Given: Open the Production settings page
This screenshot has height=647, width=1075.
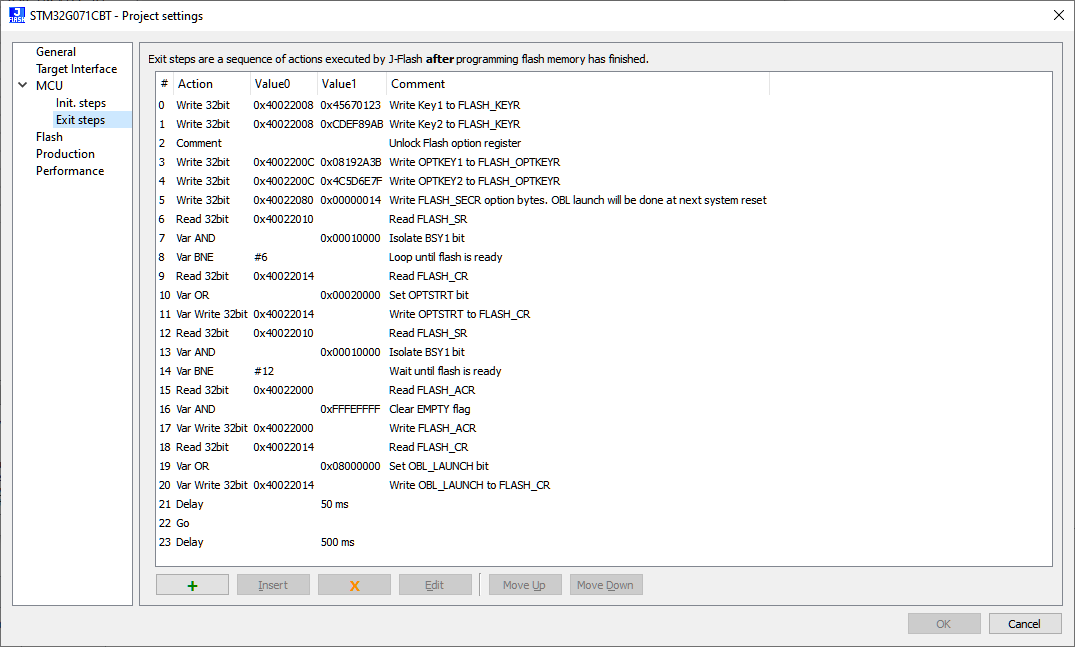Looking at the screenshot, I should click(65, 154).
